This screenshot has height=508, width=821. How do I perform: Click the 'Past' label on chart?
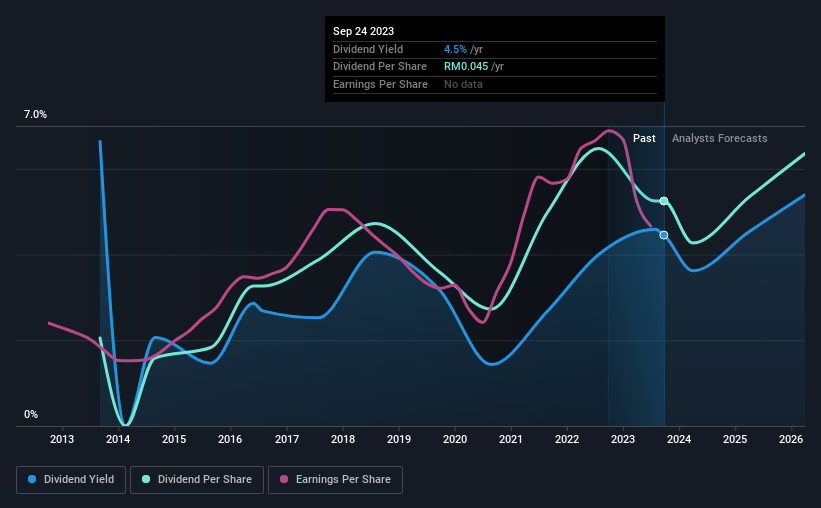644,138
